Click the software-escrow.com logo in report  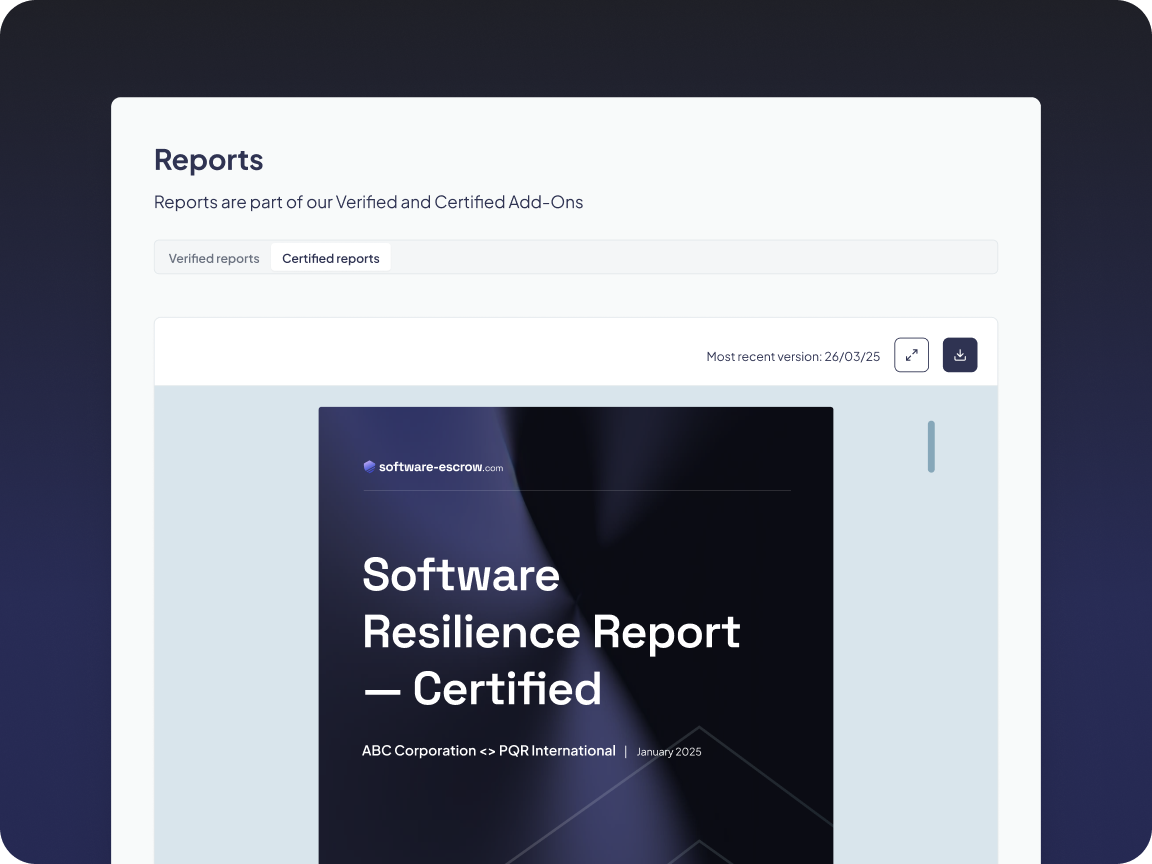[x=433, y=467]
